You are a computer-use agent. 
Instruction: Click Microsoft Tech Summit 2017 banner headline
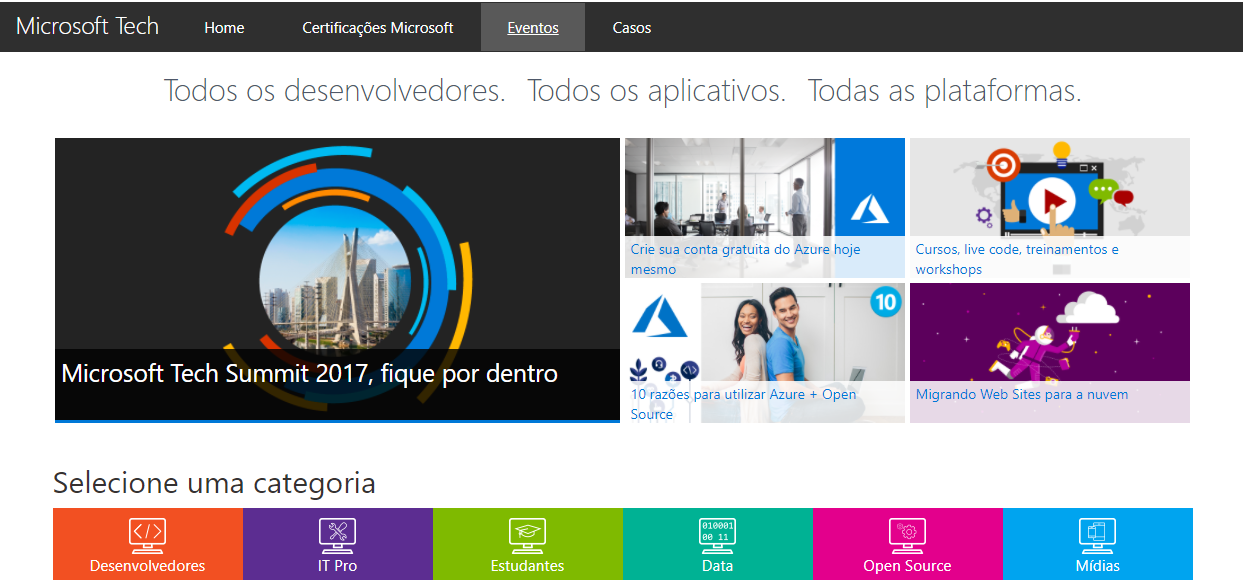click(309, 374)
